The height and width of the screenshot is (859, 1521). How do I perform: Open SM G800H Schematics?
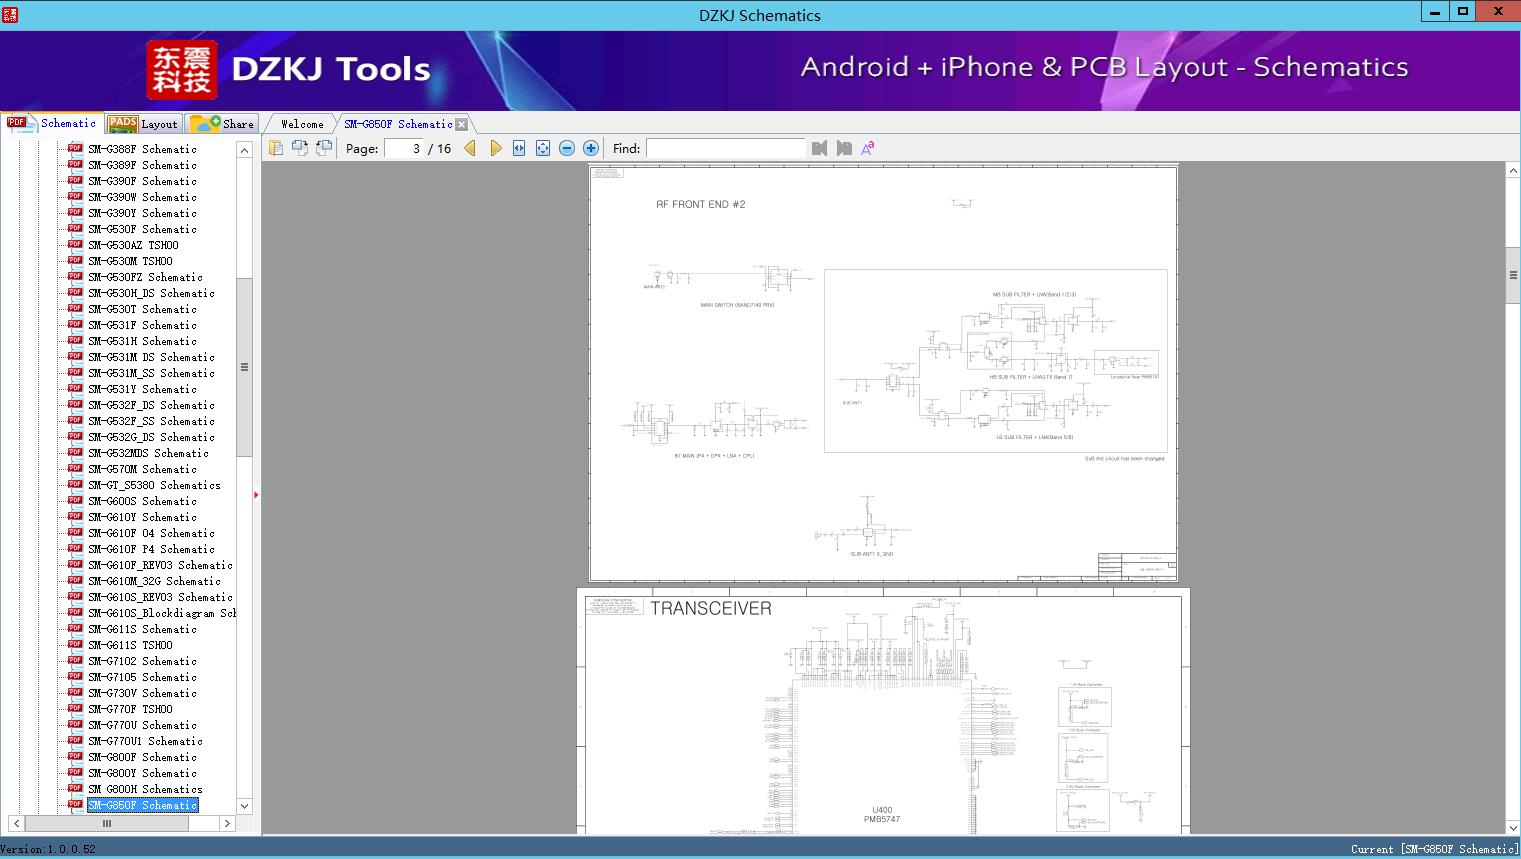click(x=145, y=789)
